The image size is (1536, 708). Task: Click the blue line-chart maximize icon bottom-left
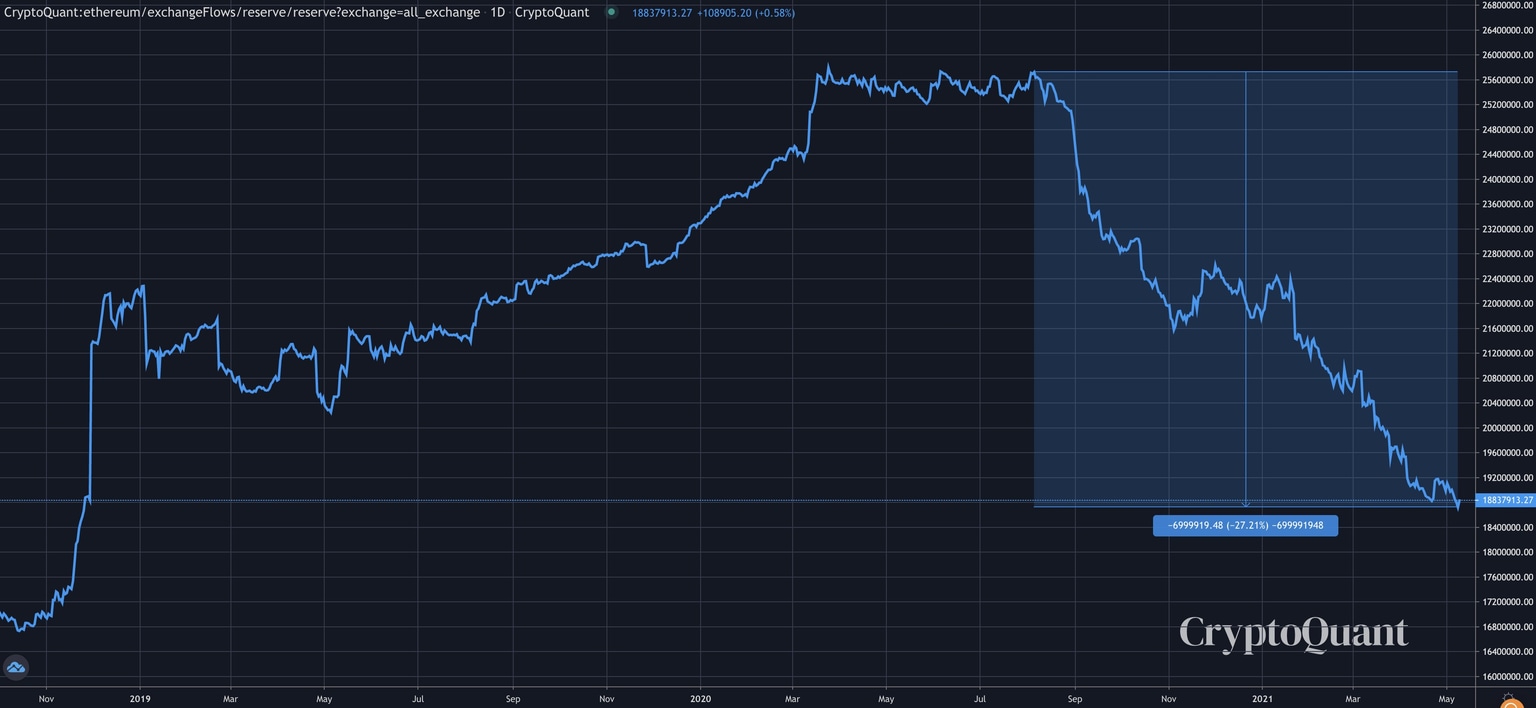coord(16,667)
